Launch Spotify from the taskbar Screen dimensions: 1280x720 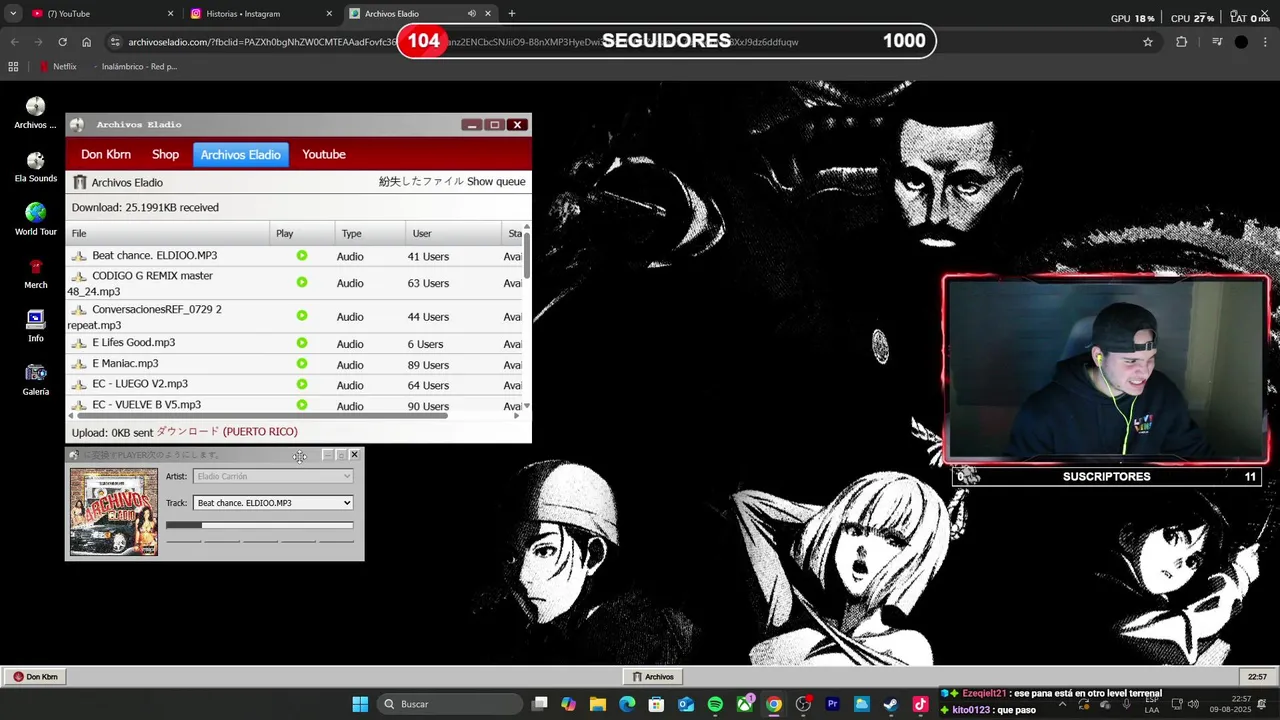715,704
